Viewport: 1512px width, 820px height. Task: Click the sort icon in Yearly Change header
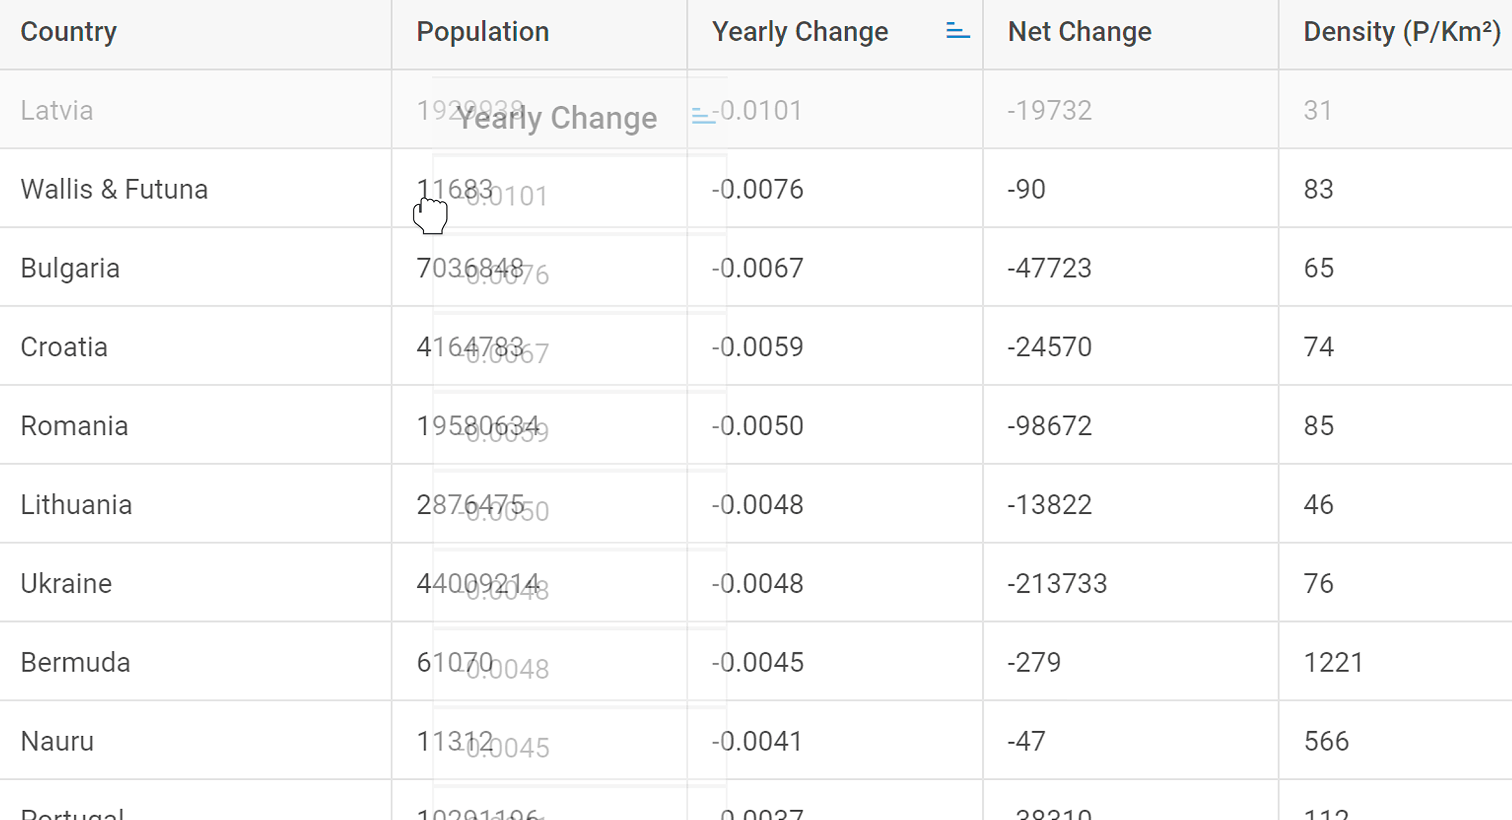click(957, 32)
